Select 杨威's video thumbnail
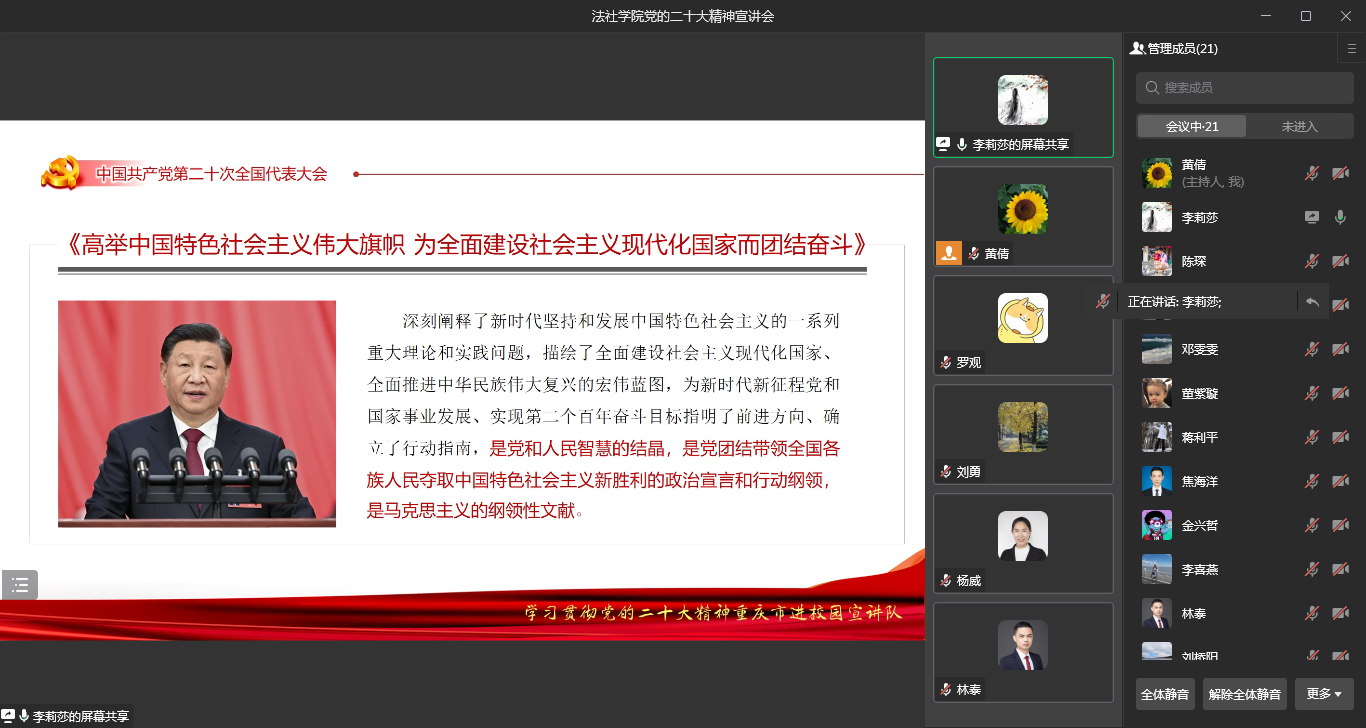This screenshot has width=1366, height=728. 1023,543
